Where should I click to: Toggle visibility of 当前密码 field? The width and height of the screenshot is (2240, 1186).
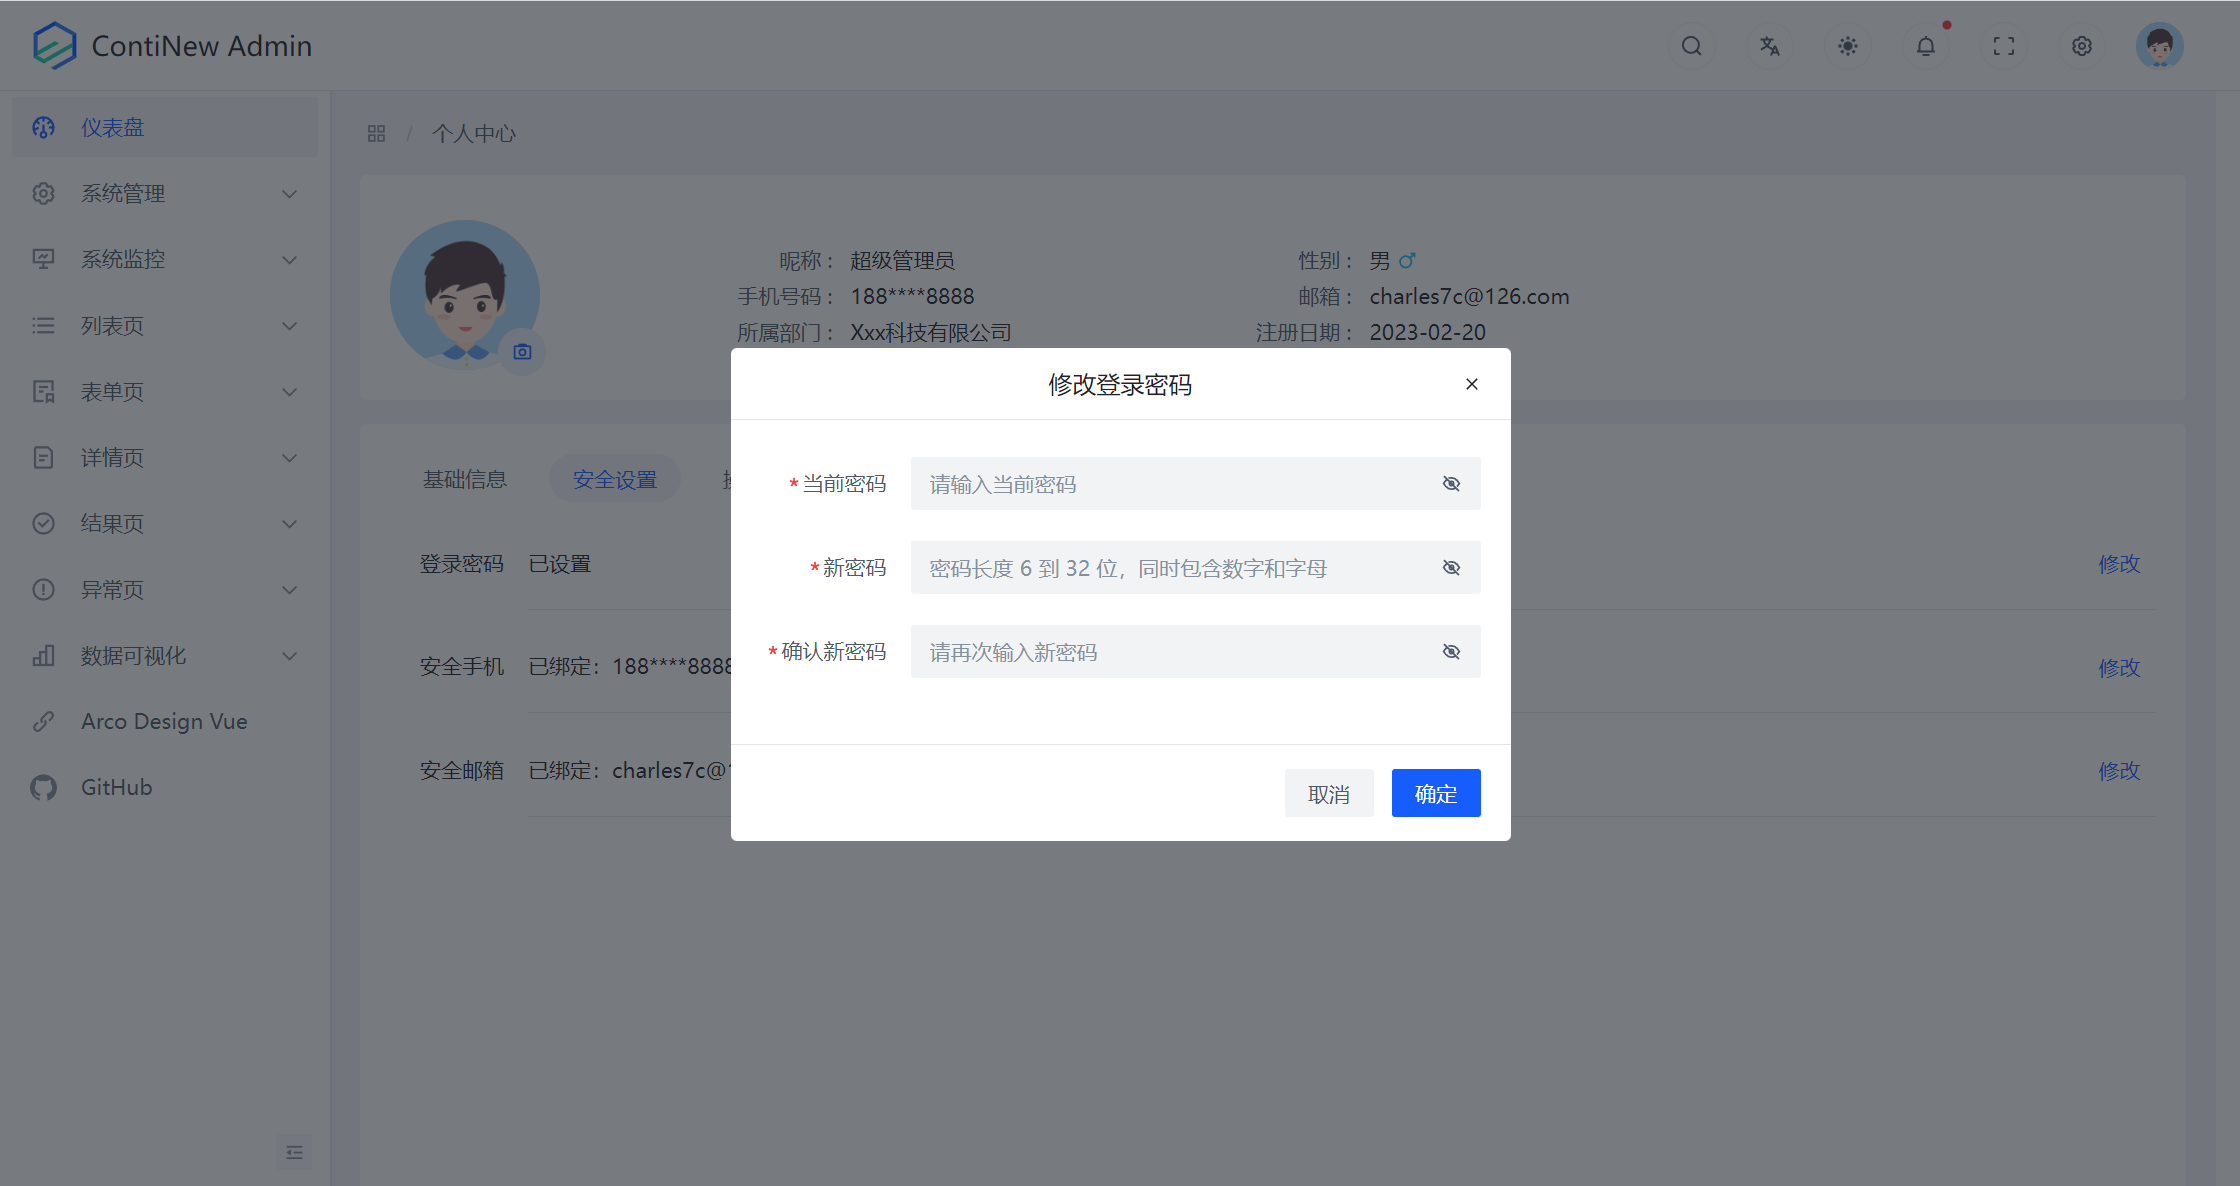click(1451, 484)
